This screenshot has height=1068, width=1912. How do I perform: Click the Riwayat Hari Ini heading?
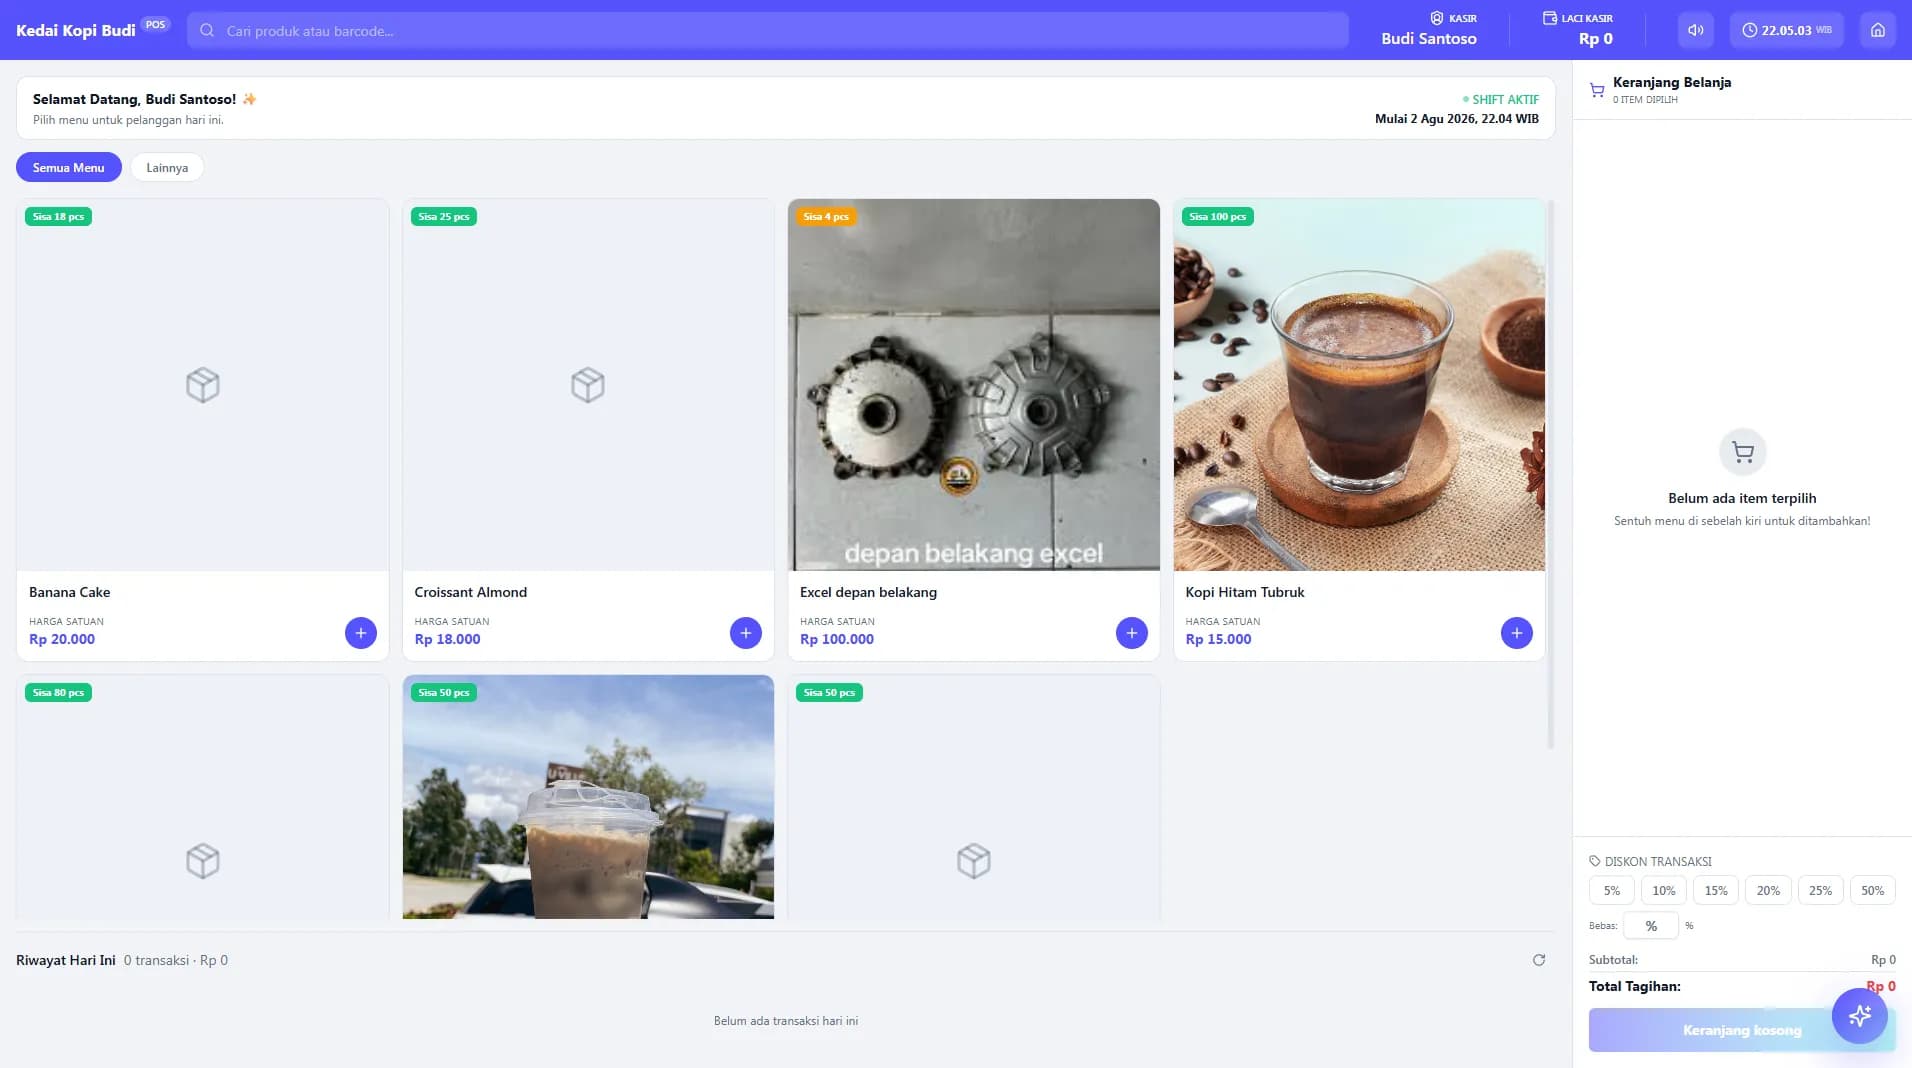(x=66, y=960)
